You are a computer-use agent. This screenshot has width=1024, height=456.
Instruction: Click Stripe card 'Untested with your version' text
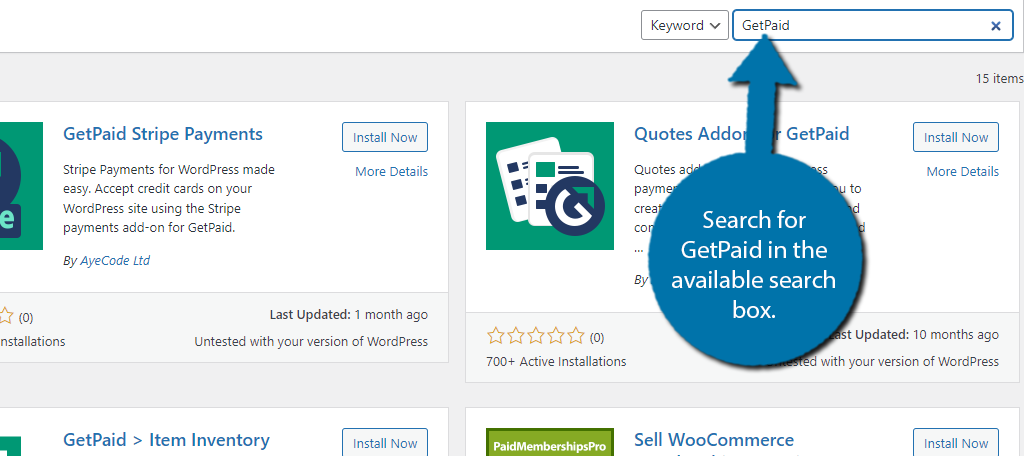tap(311, 341)
